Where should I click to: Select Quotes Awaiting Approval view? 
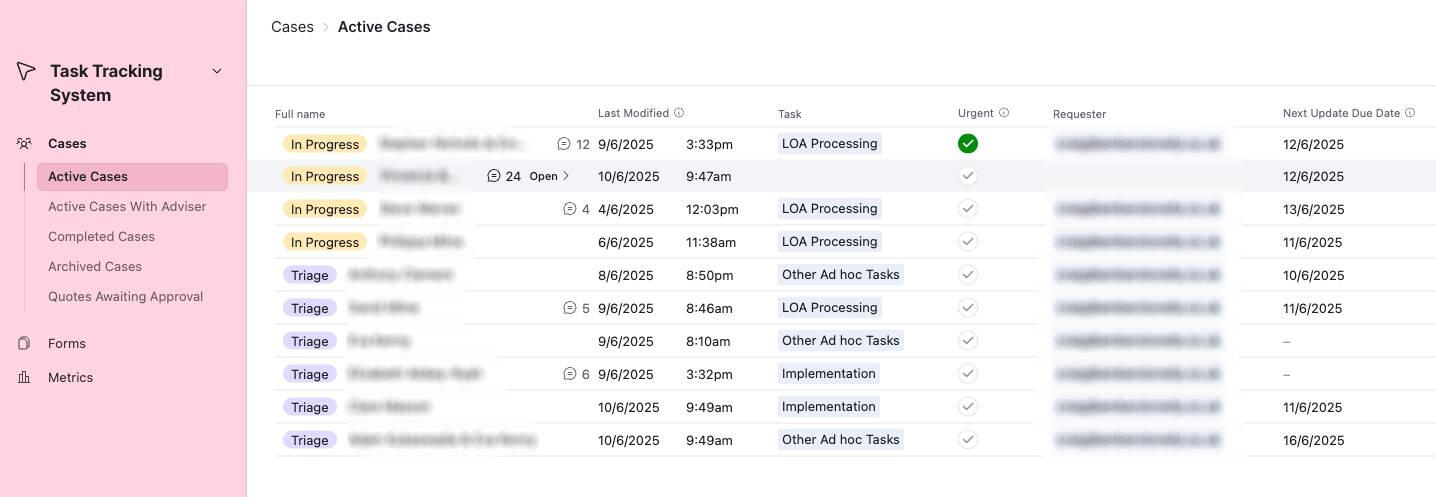[125, 297]
